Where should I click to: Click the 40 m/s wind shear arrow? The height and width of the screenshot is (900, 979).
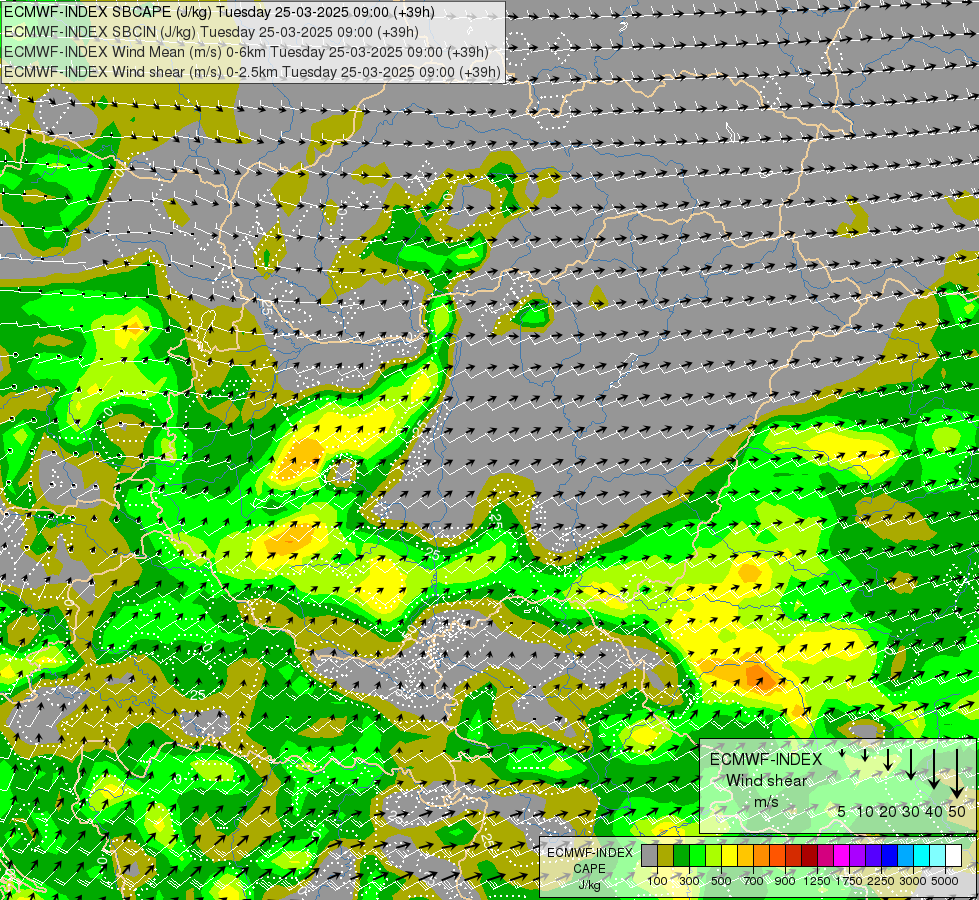tap(934, 769)
